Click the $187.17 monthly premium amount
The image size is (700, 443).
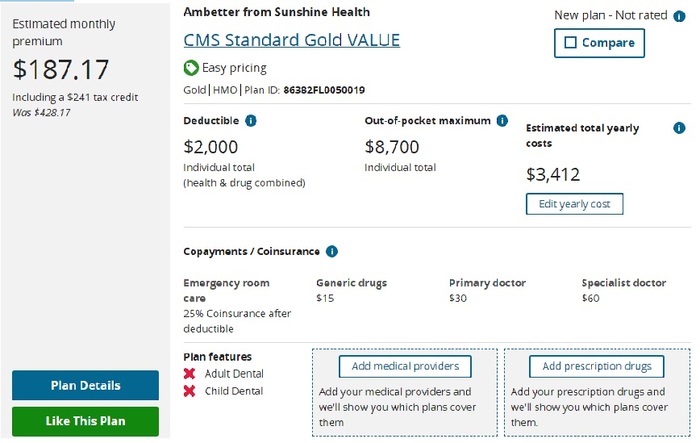[x=61, y=70]
